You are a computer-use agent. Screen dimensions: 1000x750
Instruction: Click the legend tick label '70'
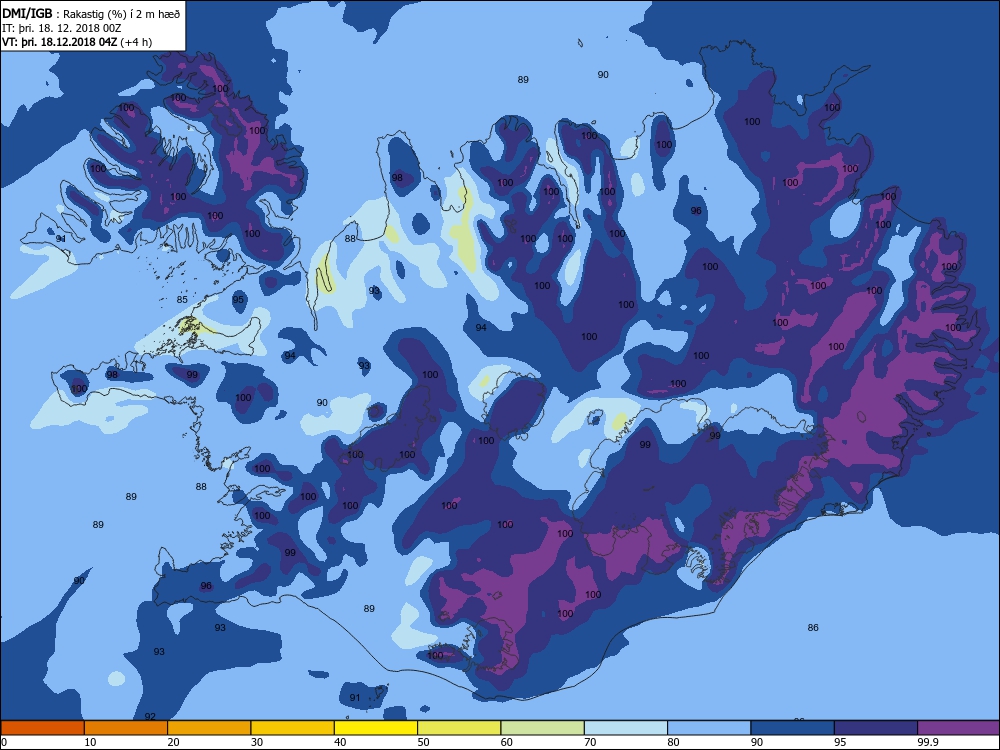click(591, 742)
